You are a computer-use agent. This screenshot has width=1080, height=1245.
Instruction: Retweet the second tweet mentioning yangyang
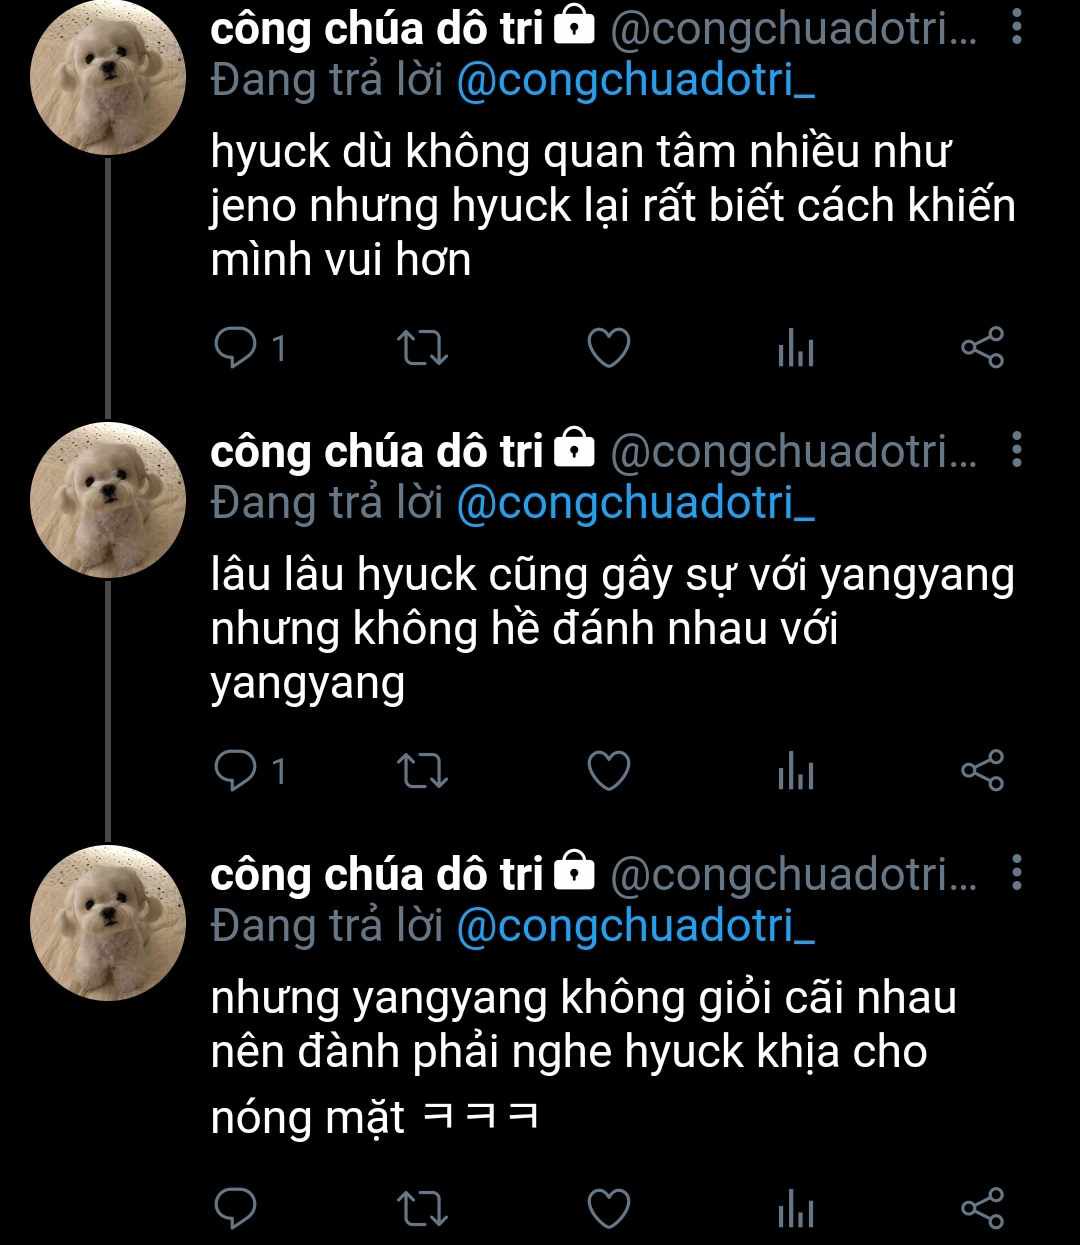click(423, 770)
